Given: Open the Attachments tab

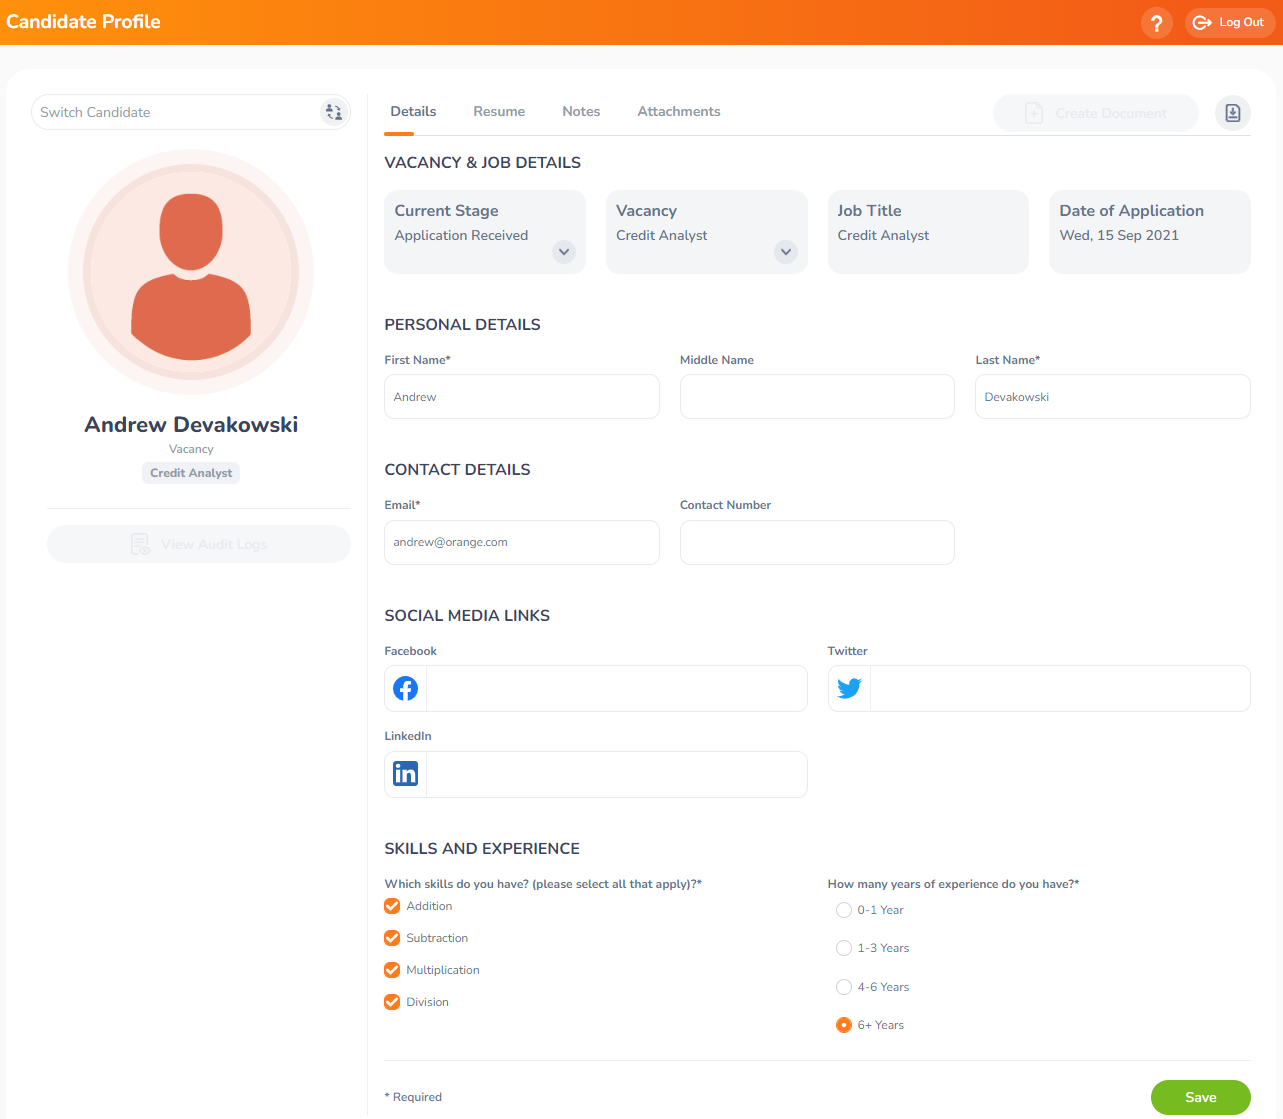Looking at the screenshot, I should [678, 111].
